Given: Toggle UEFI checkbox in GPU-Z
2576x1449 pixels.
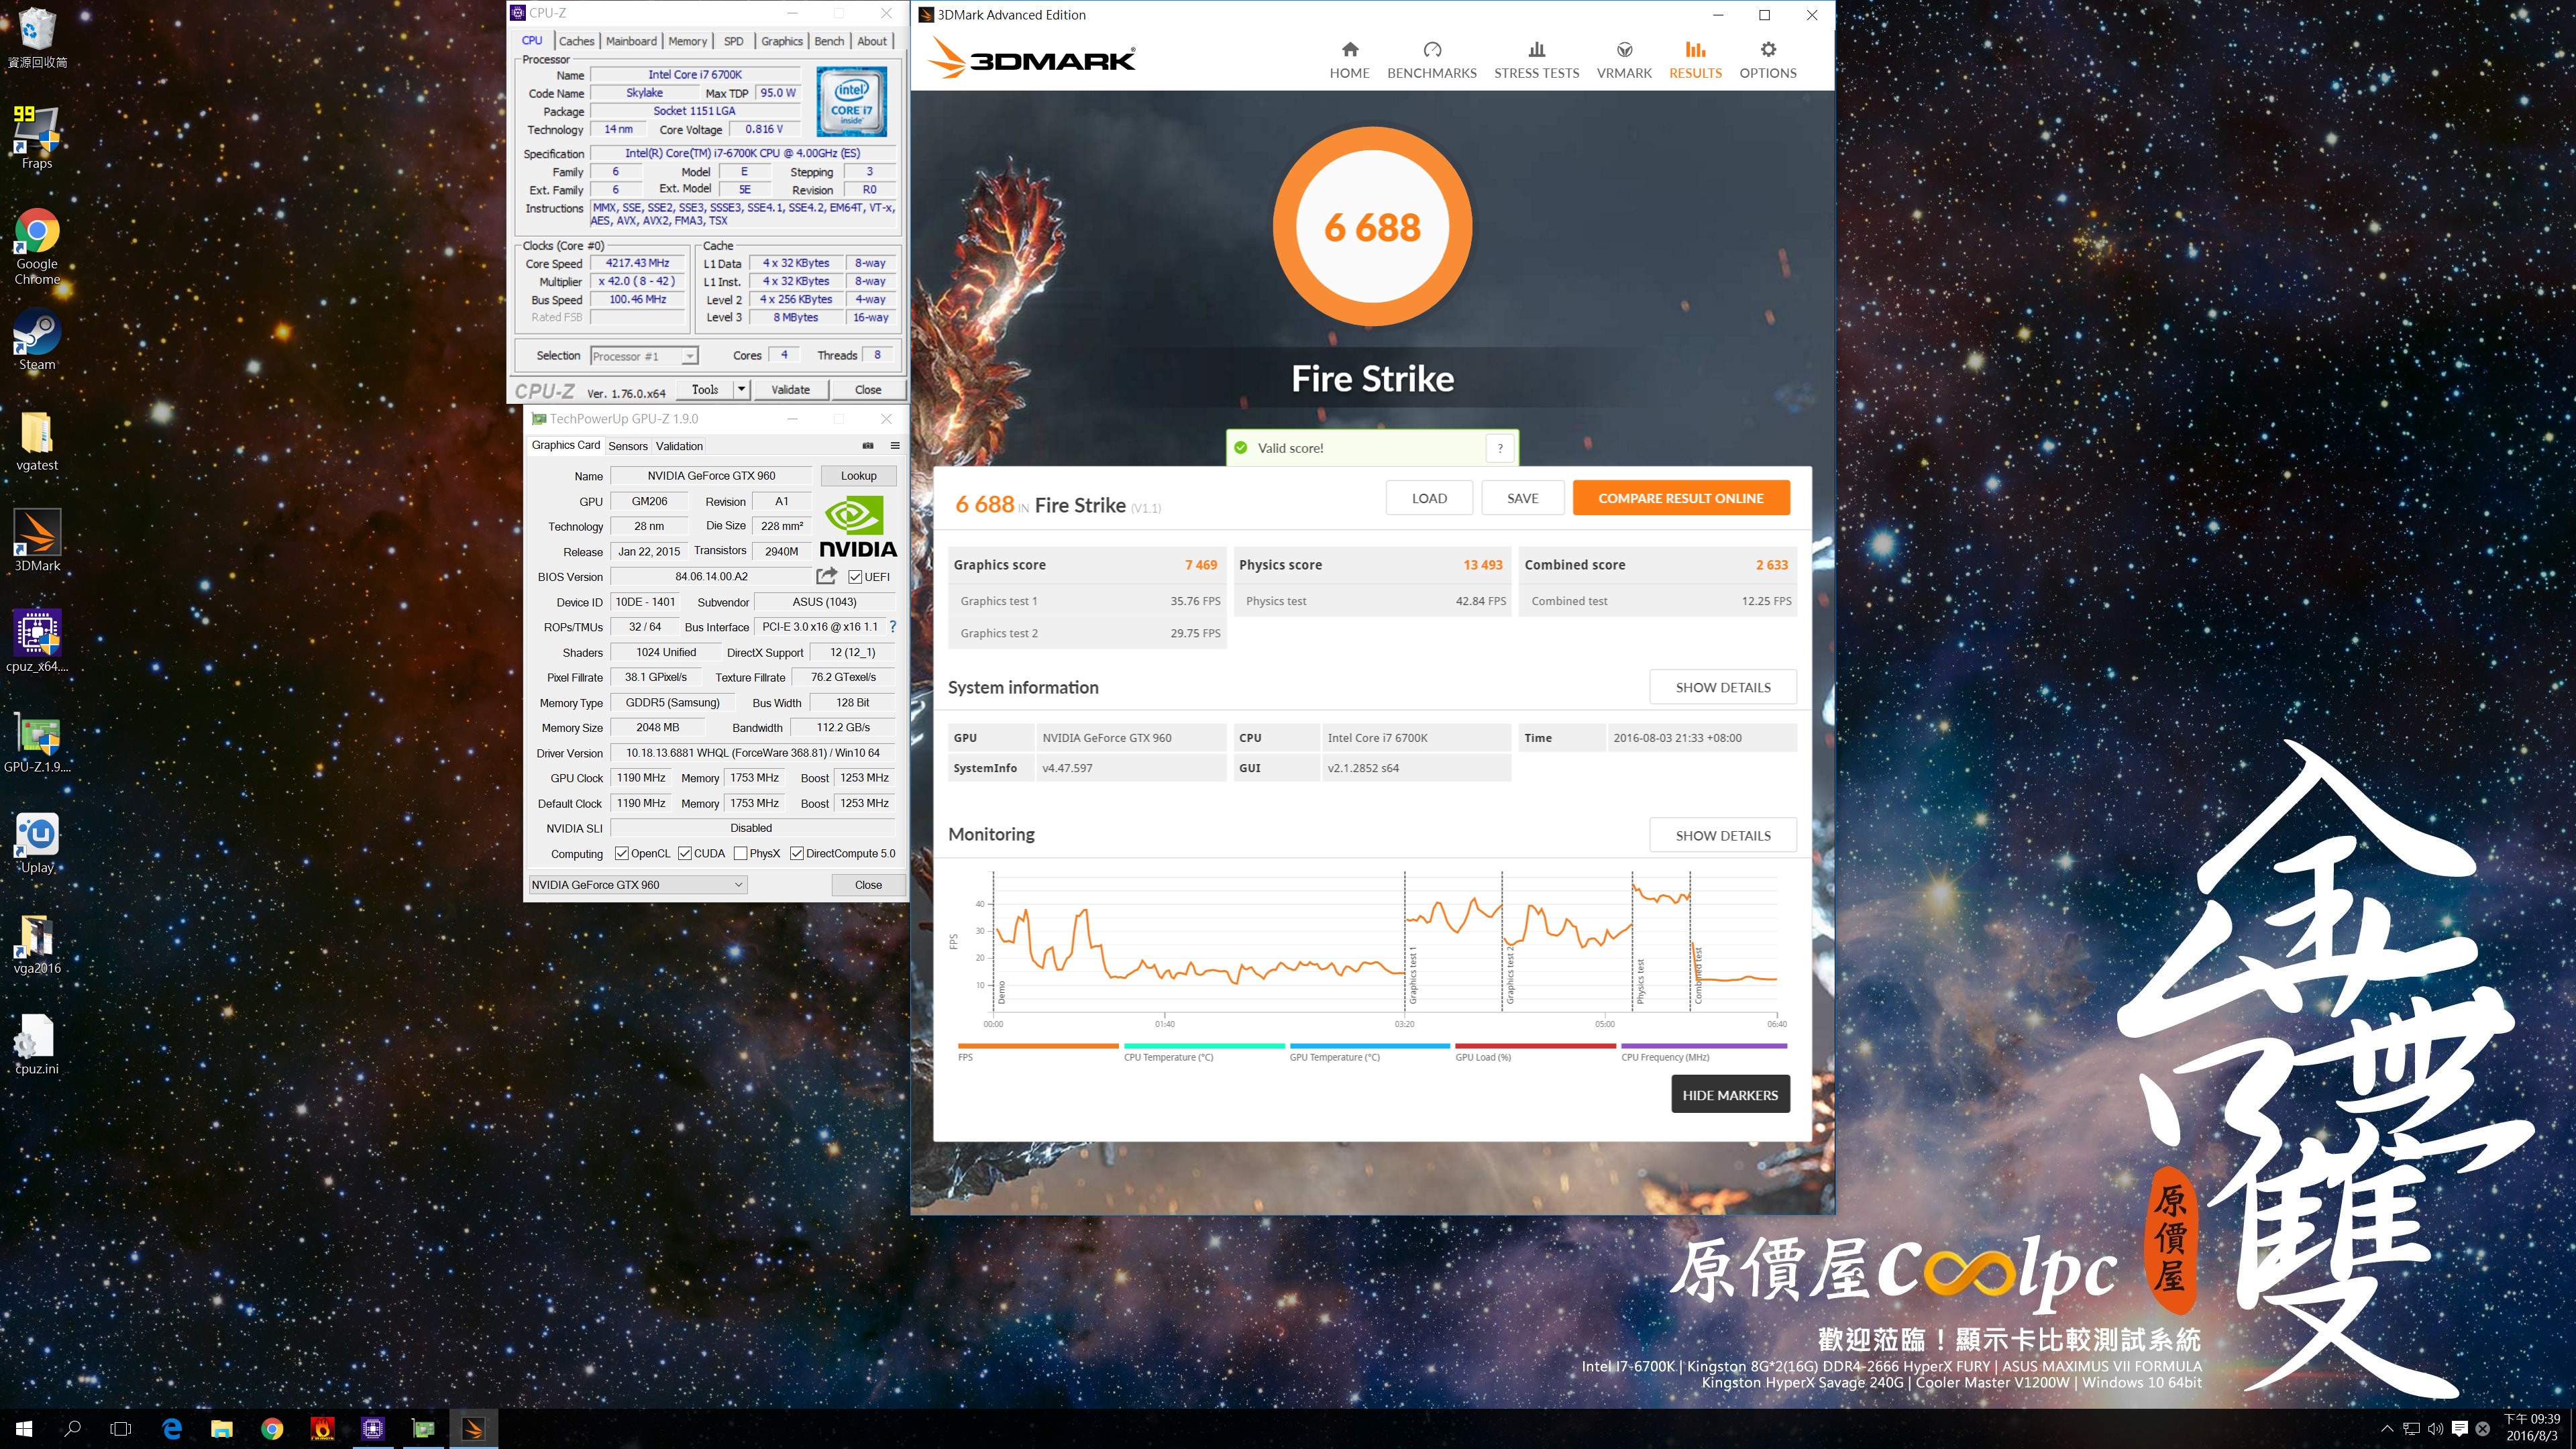Looking at the screenshot, I should tap(855, 577).
